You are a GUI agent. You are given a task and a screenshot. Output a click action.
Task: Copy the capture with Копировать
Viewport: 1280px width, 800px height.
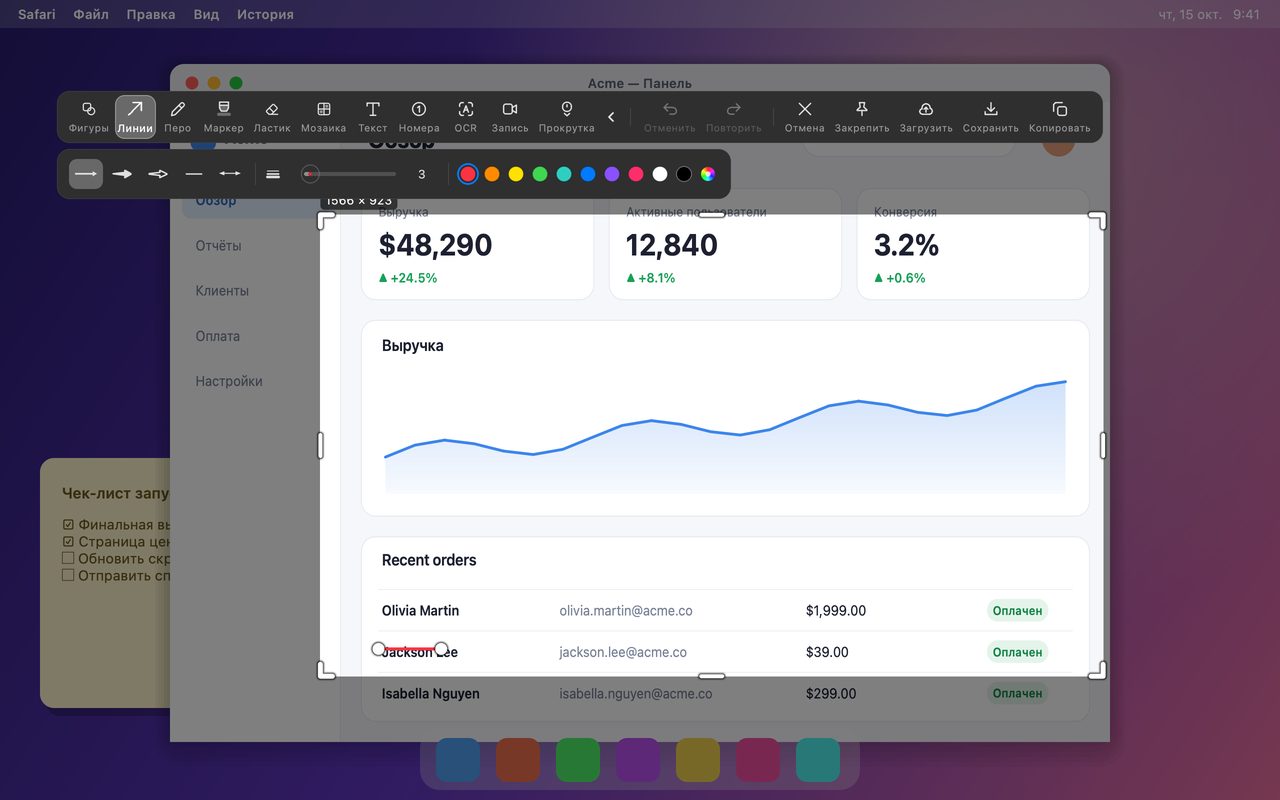click(x=1060, y=117)
